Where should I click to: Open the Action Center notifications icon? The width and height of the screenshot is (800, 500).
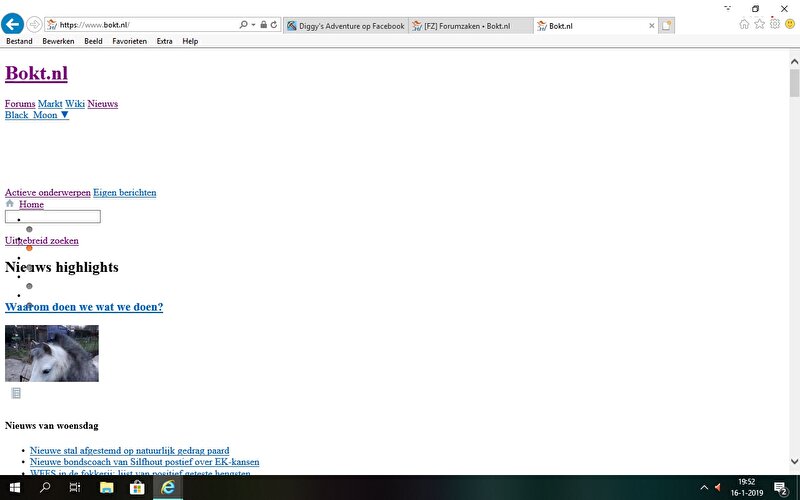(x=781, y=488)
